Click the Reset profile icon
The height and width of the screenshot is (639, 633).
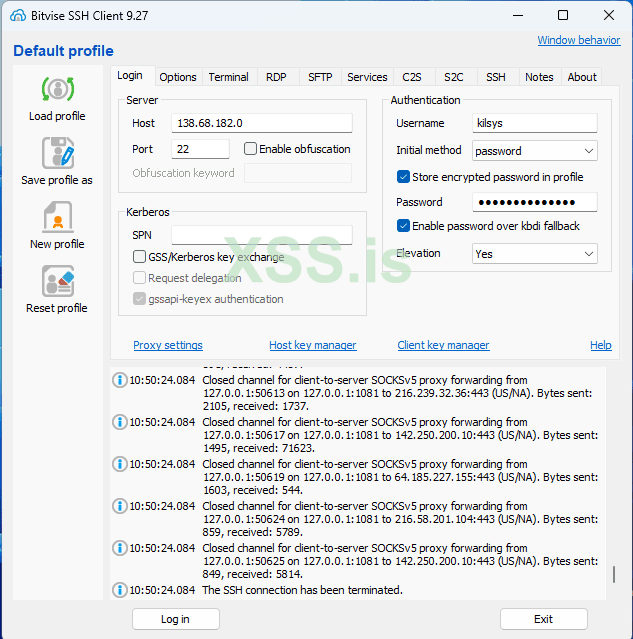[57, 281]
